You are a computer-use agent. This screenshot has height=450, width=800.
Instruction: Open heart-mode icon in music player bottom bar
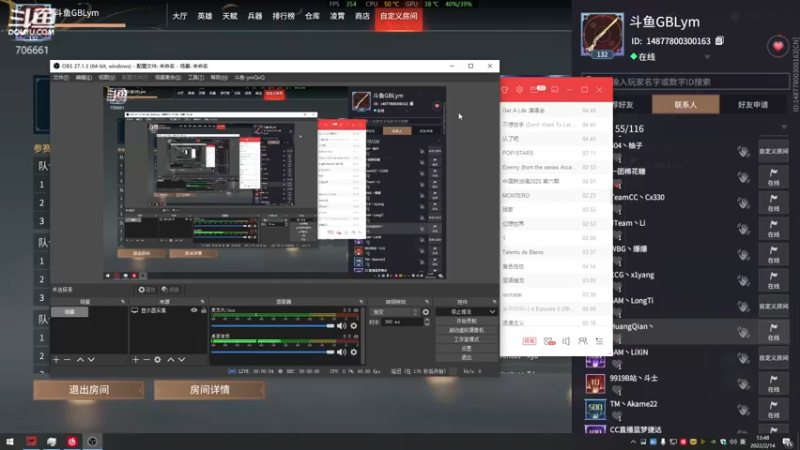coord(549,341)
